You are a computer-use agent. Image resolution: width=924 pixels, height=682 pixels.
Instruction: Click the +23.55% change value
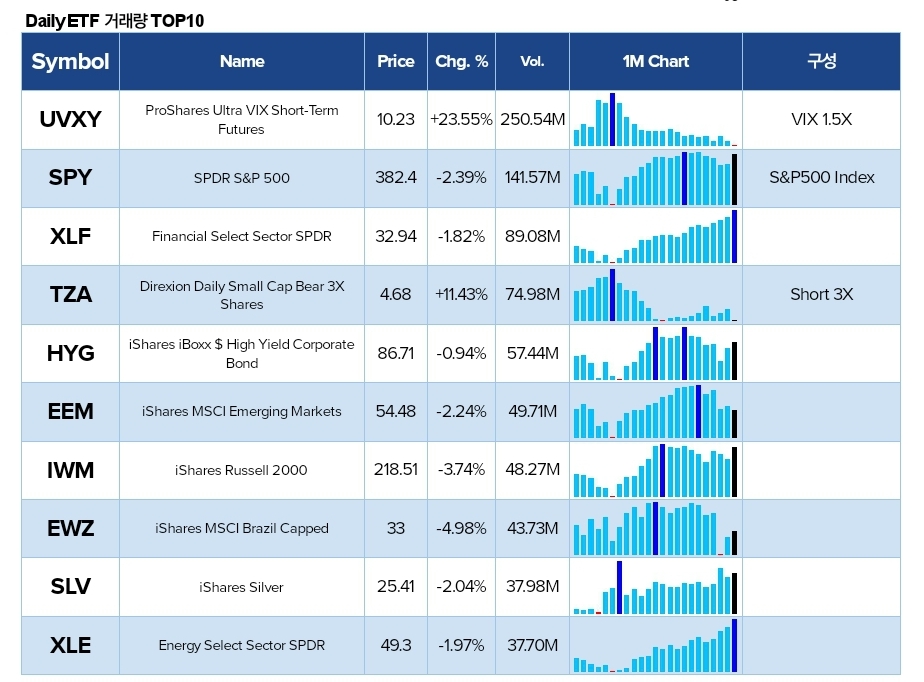461,120
